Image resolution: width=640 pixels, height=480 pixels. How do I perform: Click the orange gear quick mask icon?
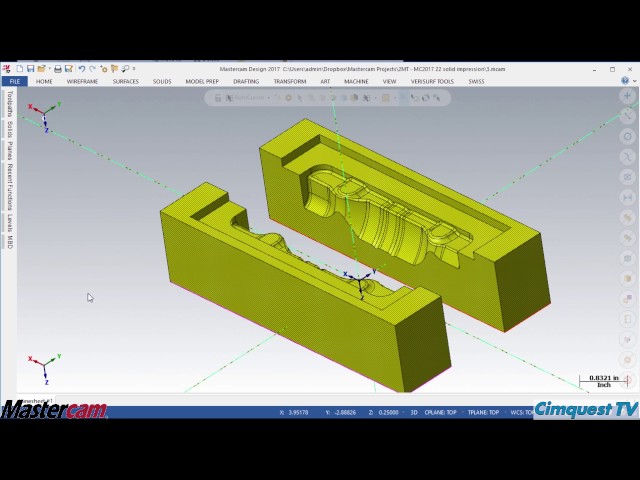[x=627, y=360]
